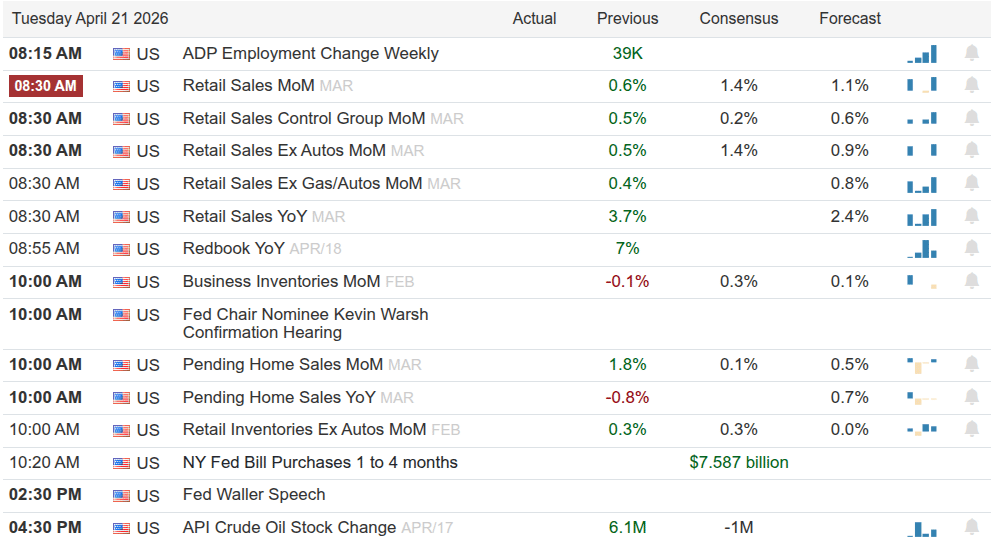
Task: Open mini chart for Retail Sales Ex Autos MoM
Action: (x=922, y=150)
